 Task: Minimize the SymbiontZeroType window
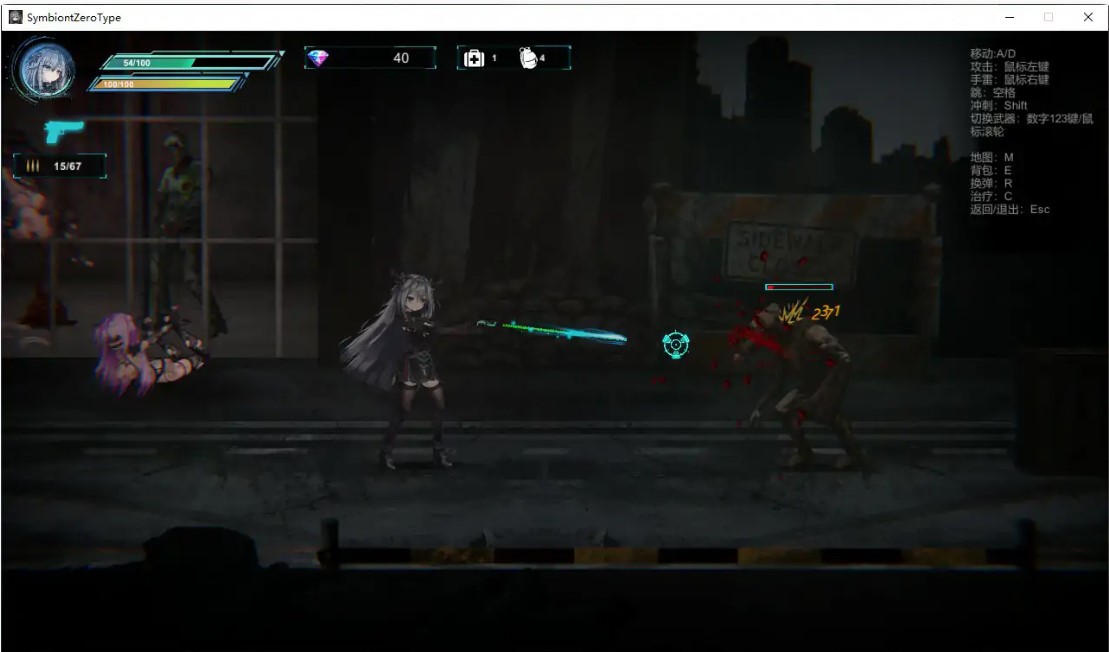click(1009, 17)
